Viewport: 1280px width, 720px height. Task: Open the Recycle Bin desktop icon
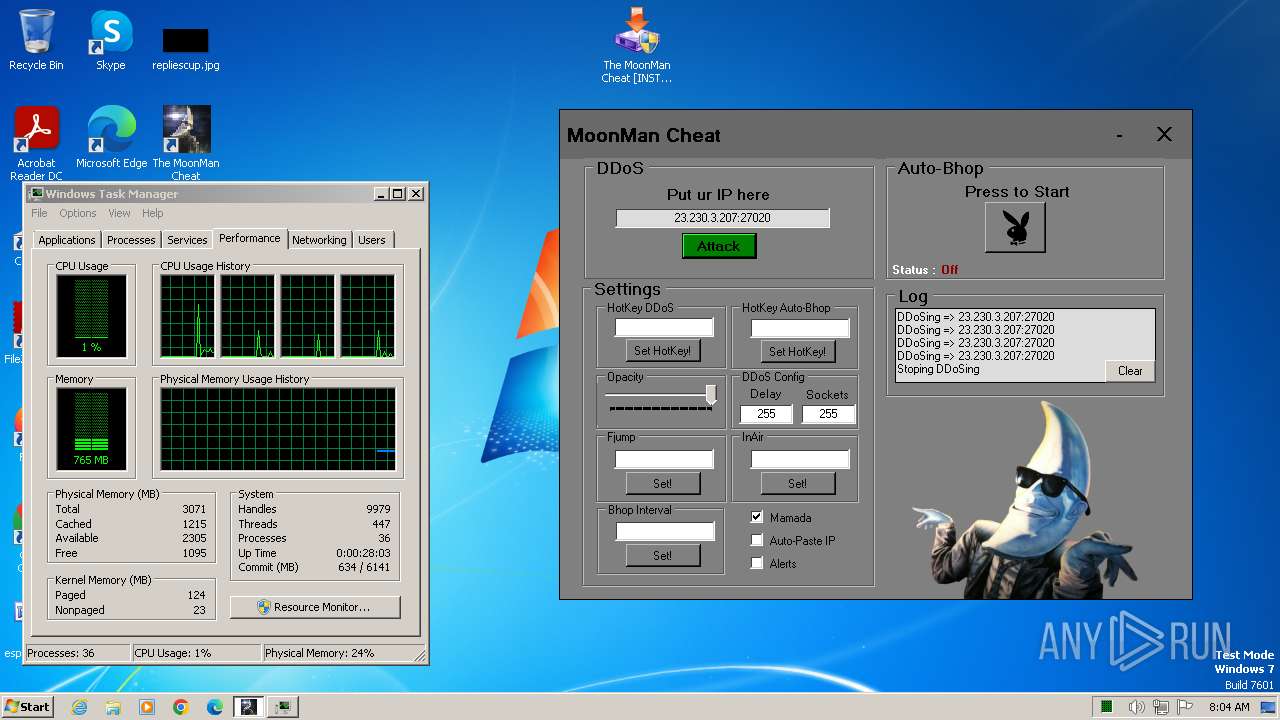(x=36, y=40)
